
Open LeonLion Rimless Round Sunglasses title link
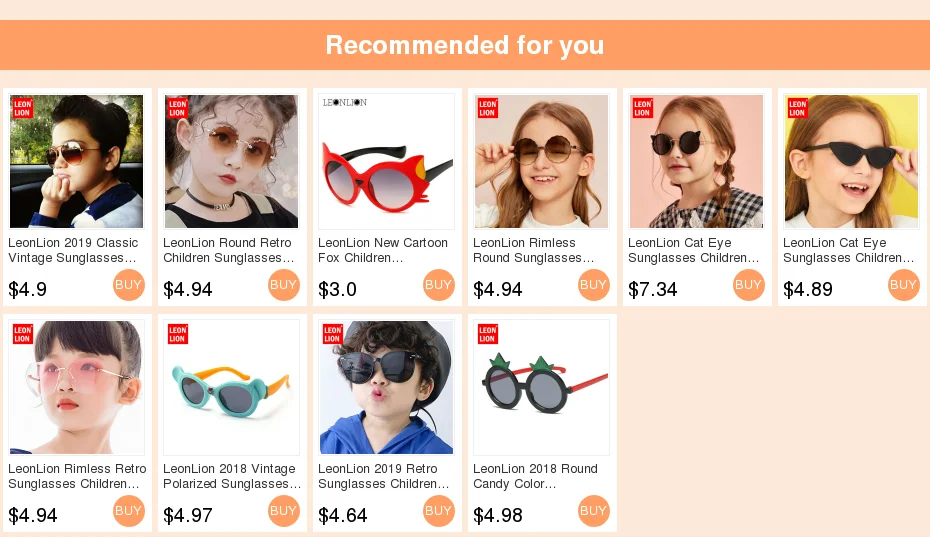point(534,250)
